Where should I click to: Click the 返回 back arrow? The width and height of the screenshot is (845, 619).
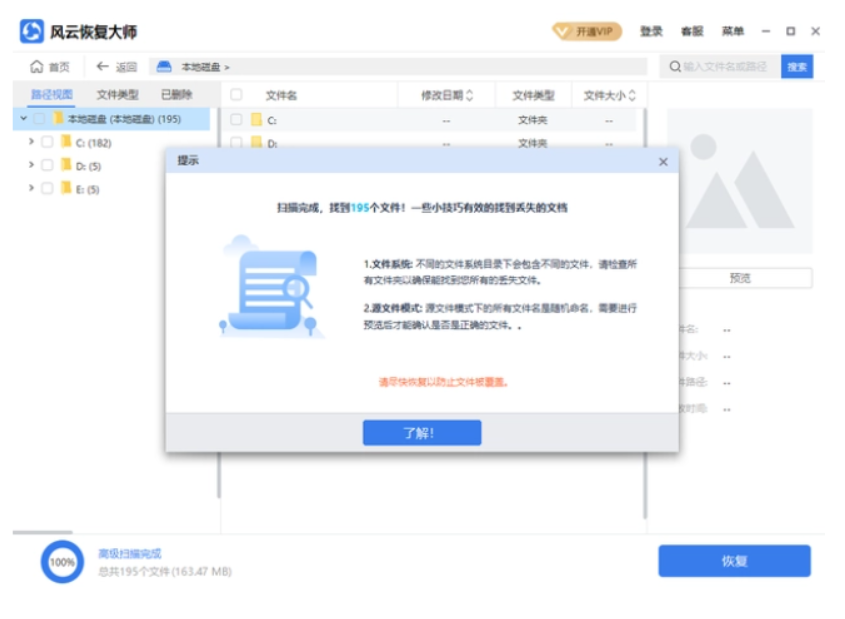click(102, 67)
